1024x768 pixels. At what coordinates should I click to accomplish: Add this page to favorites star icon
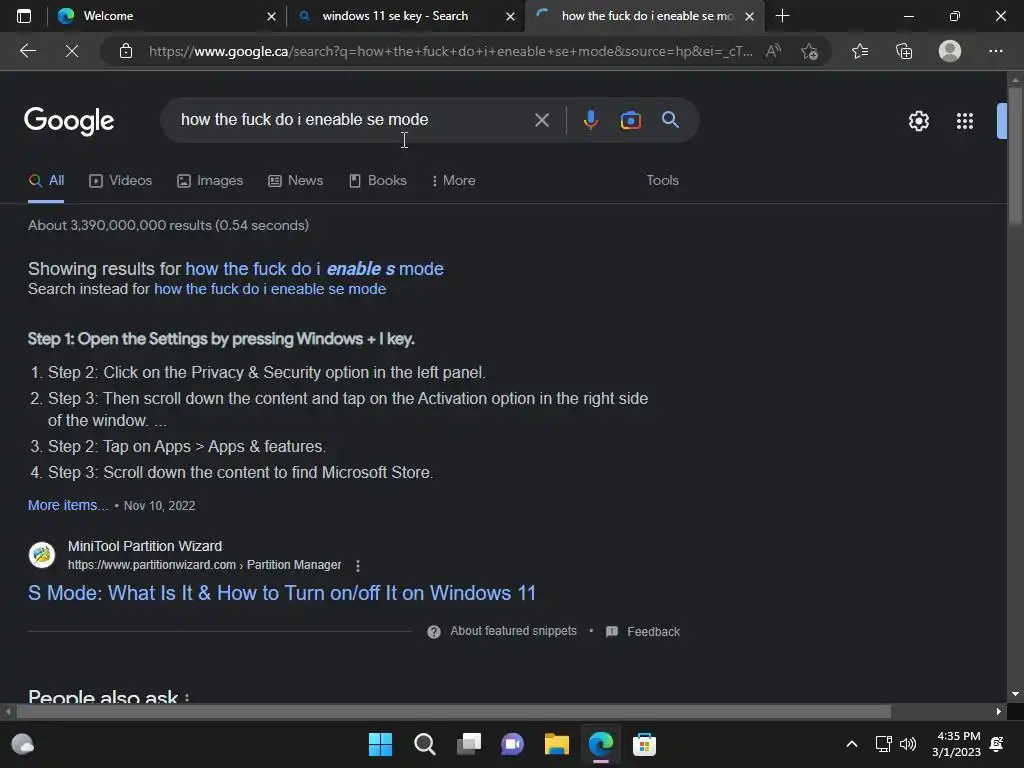(x=810, y=51)
